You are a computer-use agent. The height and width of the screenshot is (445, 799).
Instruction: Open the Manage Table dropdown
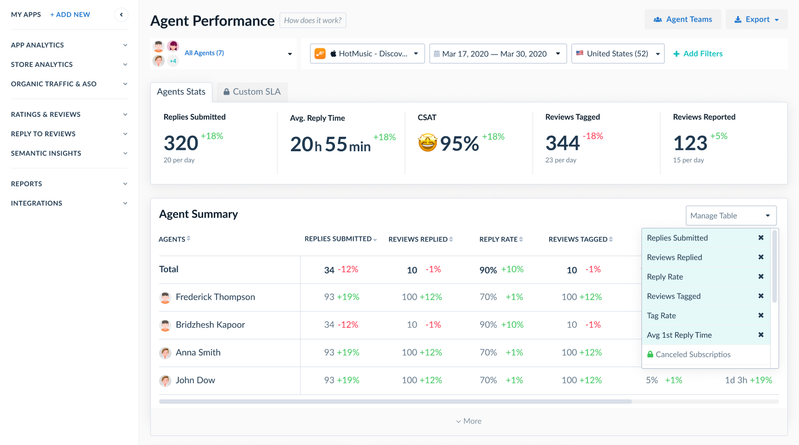(730, 216)
